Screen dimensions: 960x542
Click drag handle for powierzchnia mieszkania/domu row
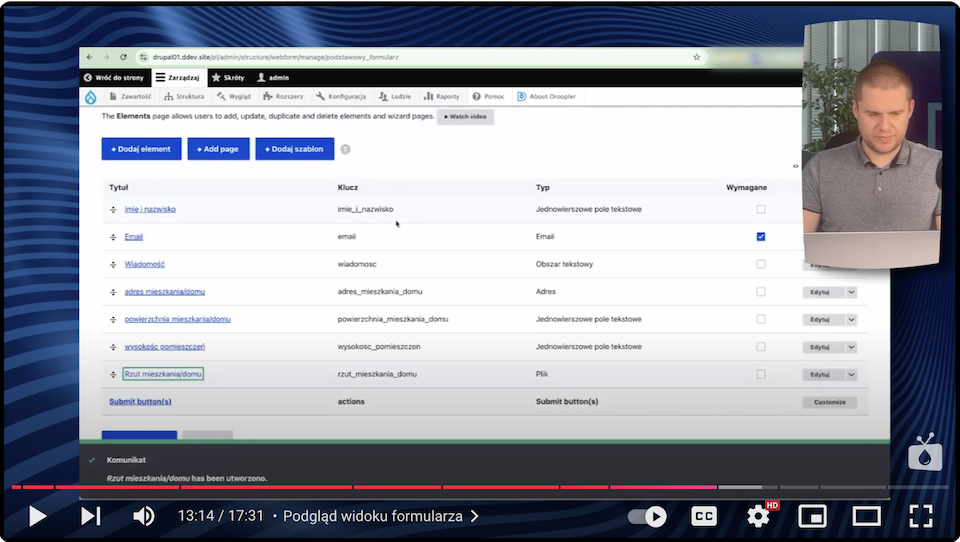(113, 320)
